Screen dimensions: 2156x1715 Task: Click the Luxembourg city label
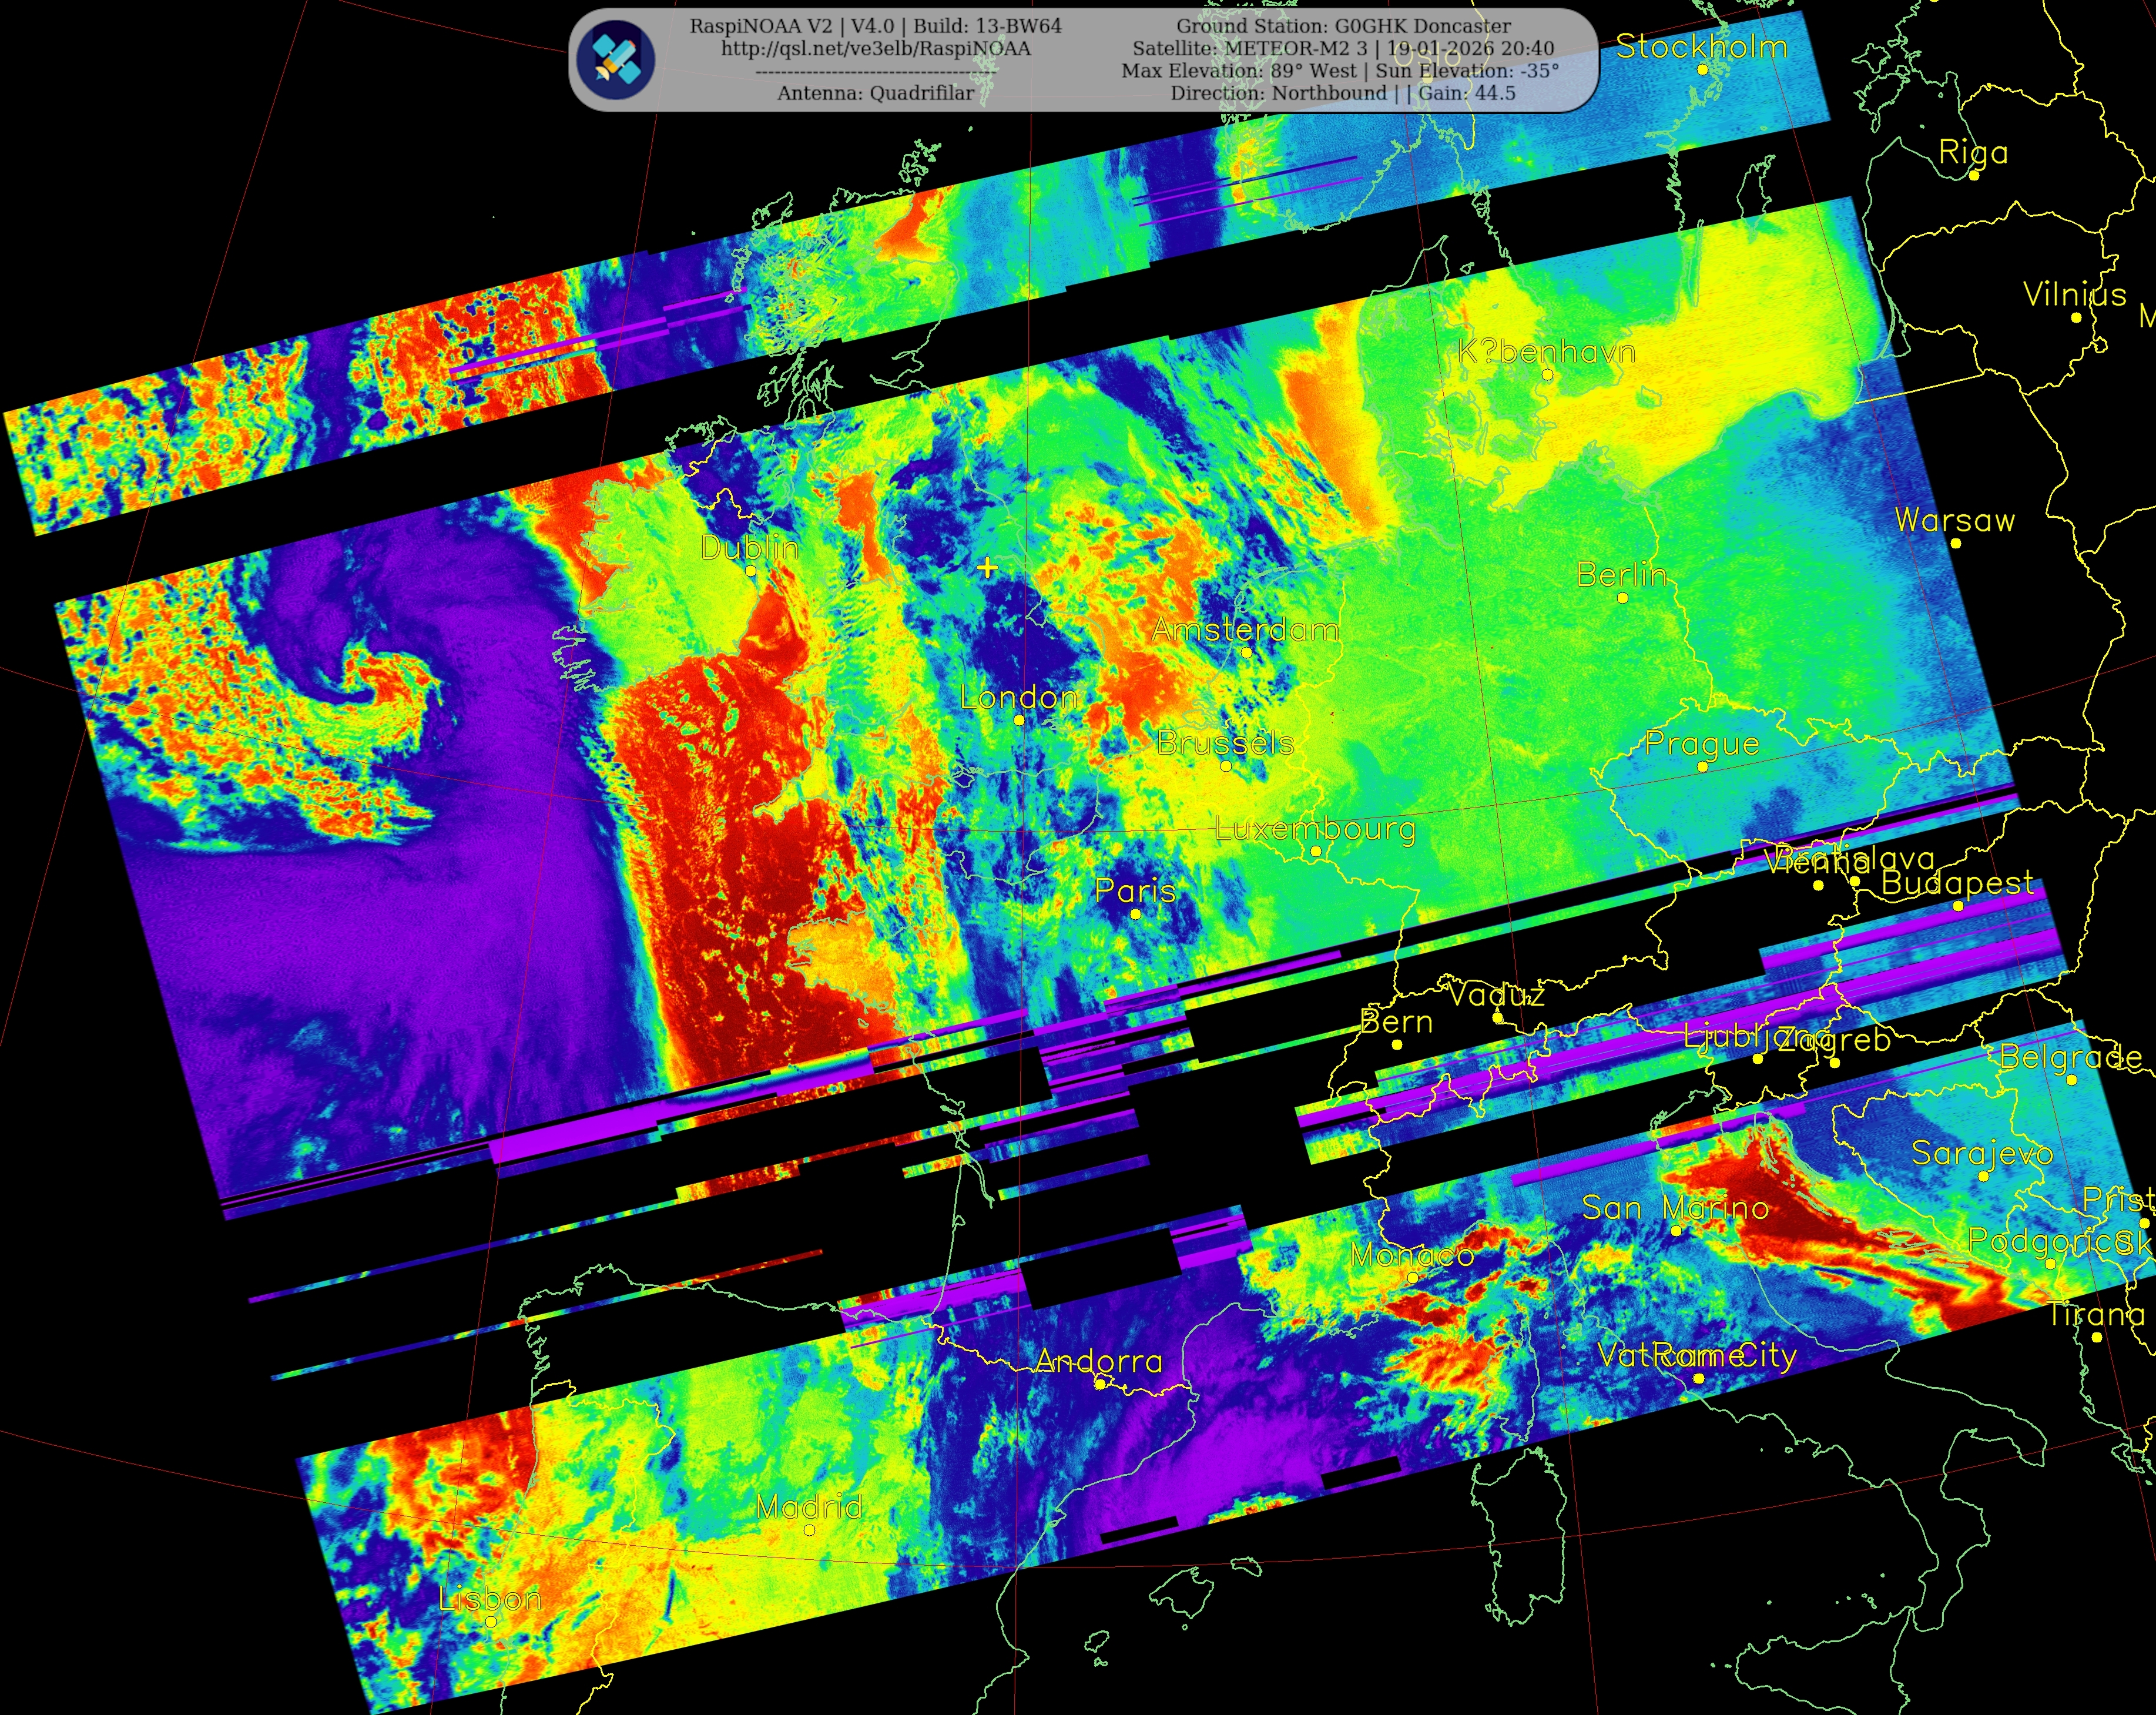coord(1315,828)
